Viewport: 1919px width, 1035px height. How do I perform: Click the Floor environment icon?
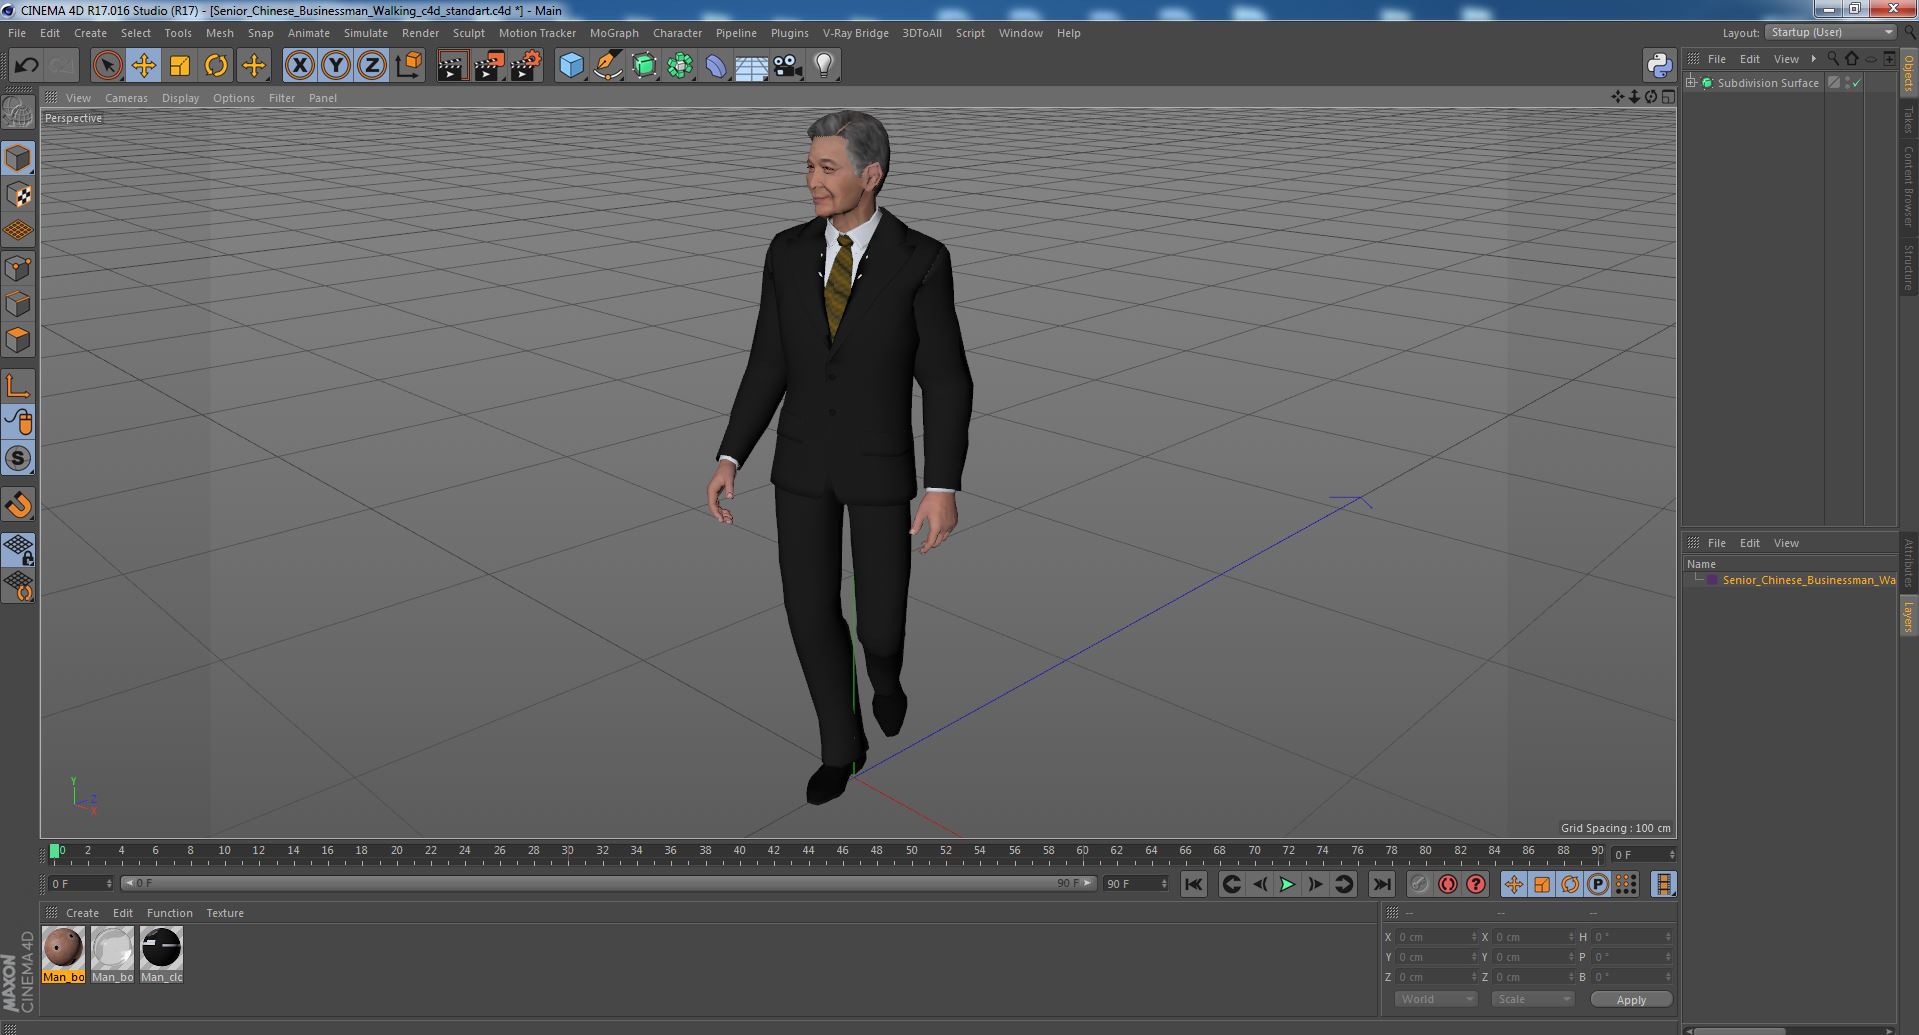coord(751,66)
